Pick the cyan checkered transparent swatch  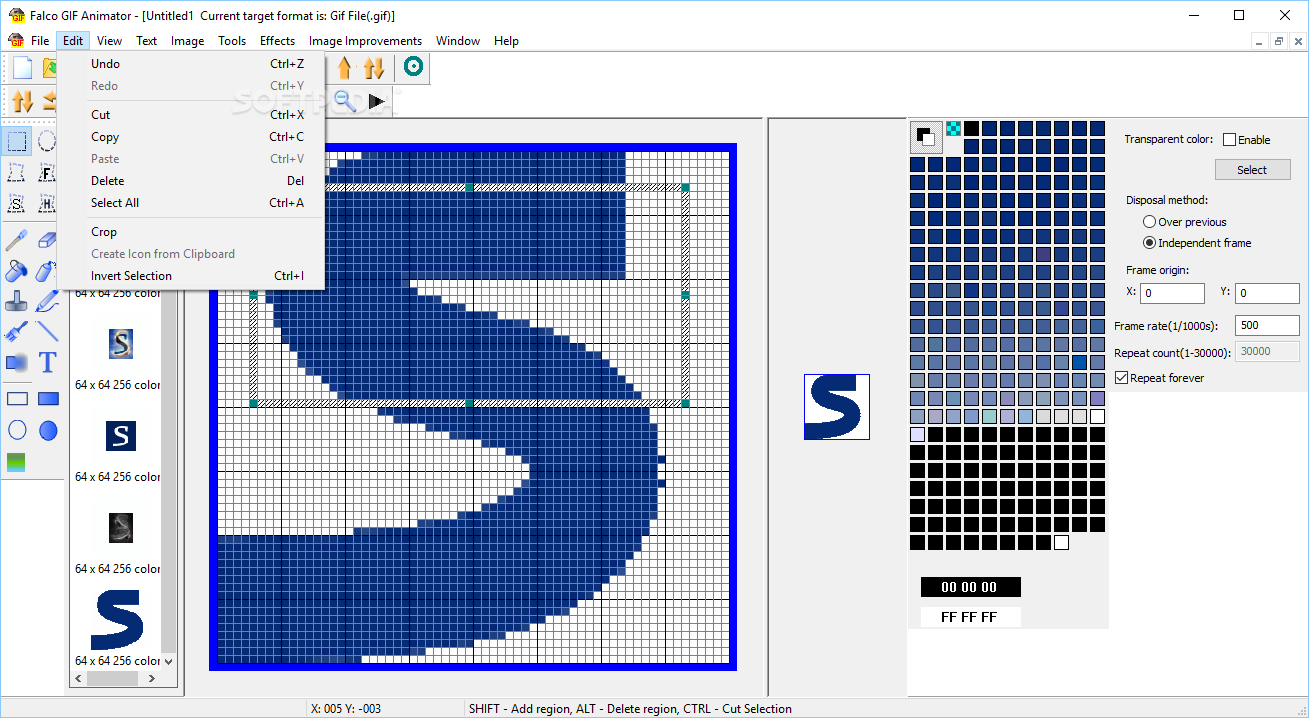coord(953,128)
